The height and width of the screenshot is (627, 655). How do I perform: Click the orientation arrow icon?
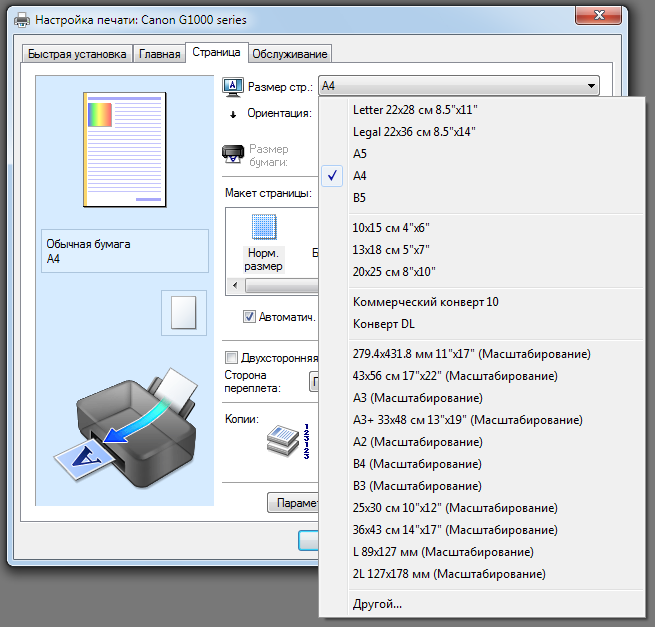233,114
